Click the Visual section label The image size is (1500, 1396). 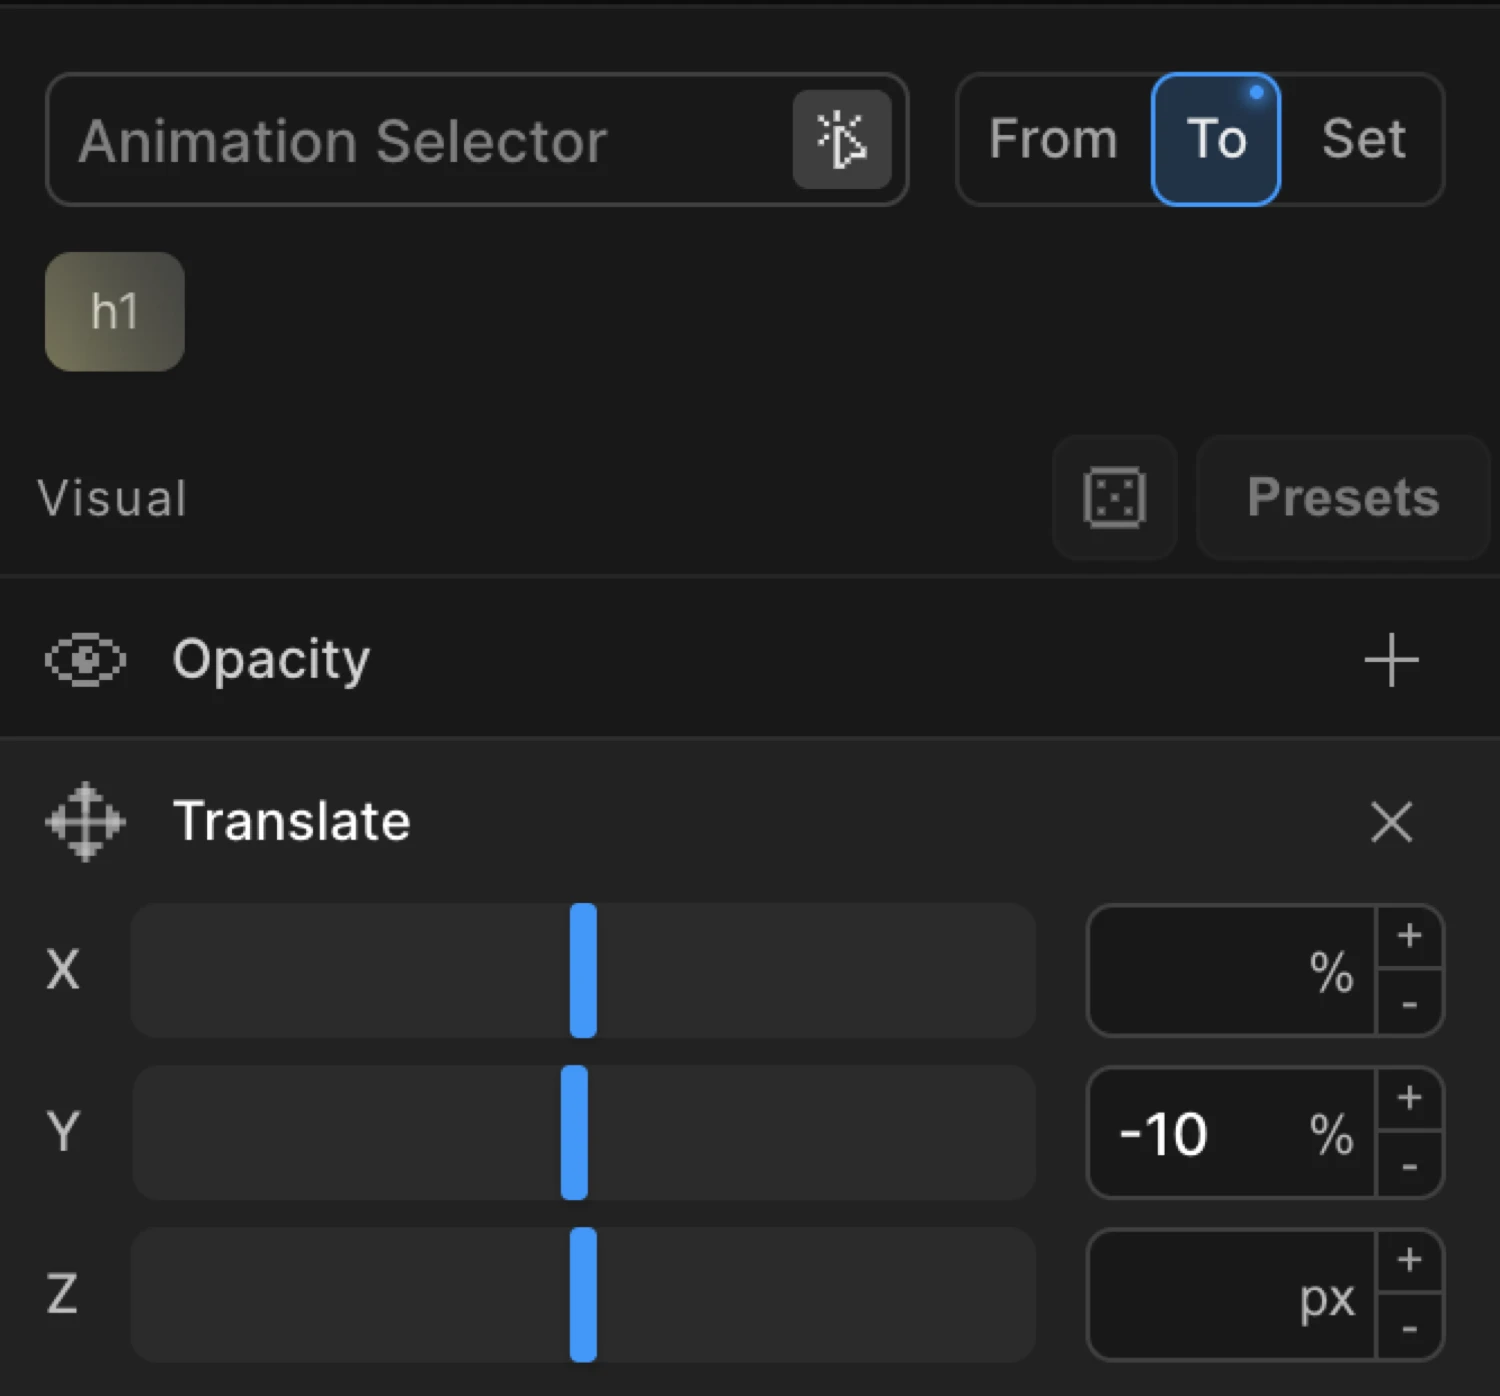click(x=111, y=497)
